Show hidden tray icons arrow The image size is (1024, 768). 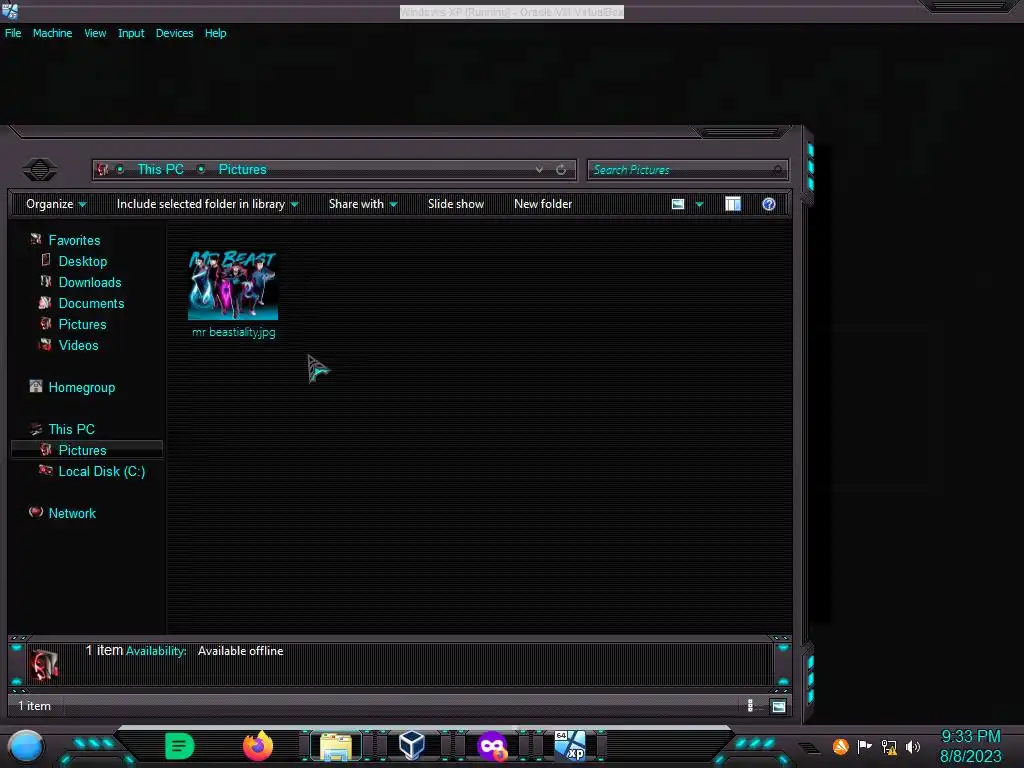(x=810, y=748)
